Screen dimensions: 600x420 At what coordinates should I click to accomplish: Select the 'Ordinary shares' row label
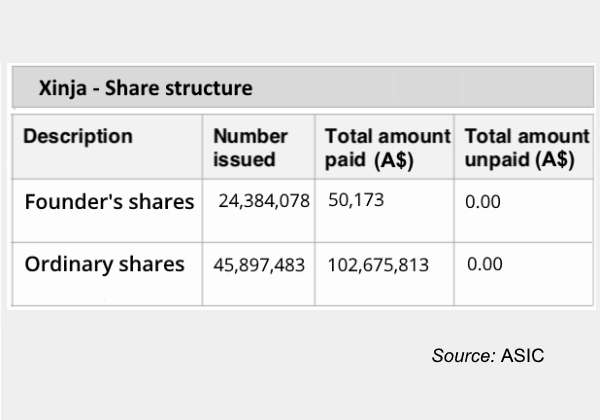pyautogui.click(x=104, y=264)
